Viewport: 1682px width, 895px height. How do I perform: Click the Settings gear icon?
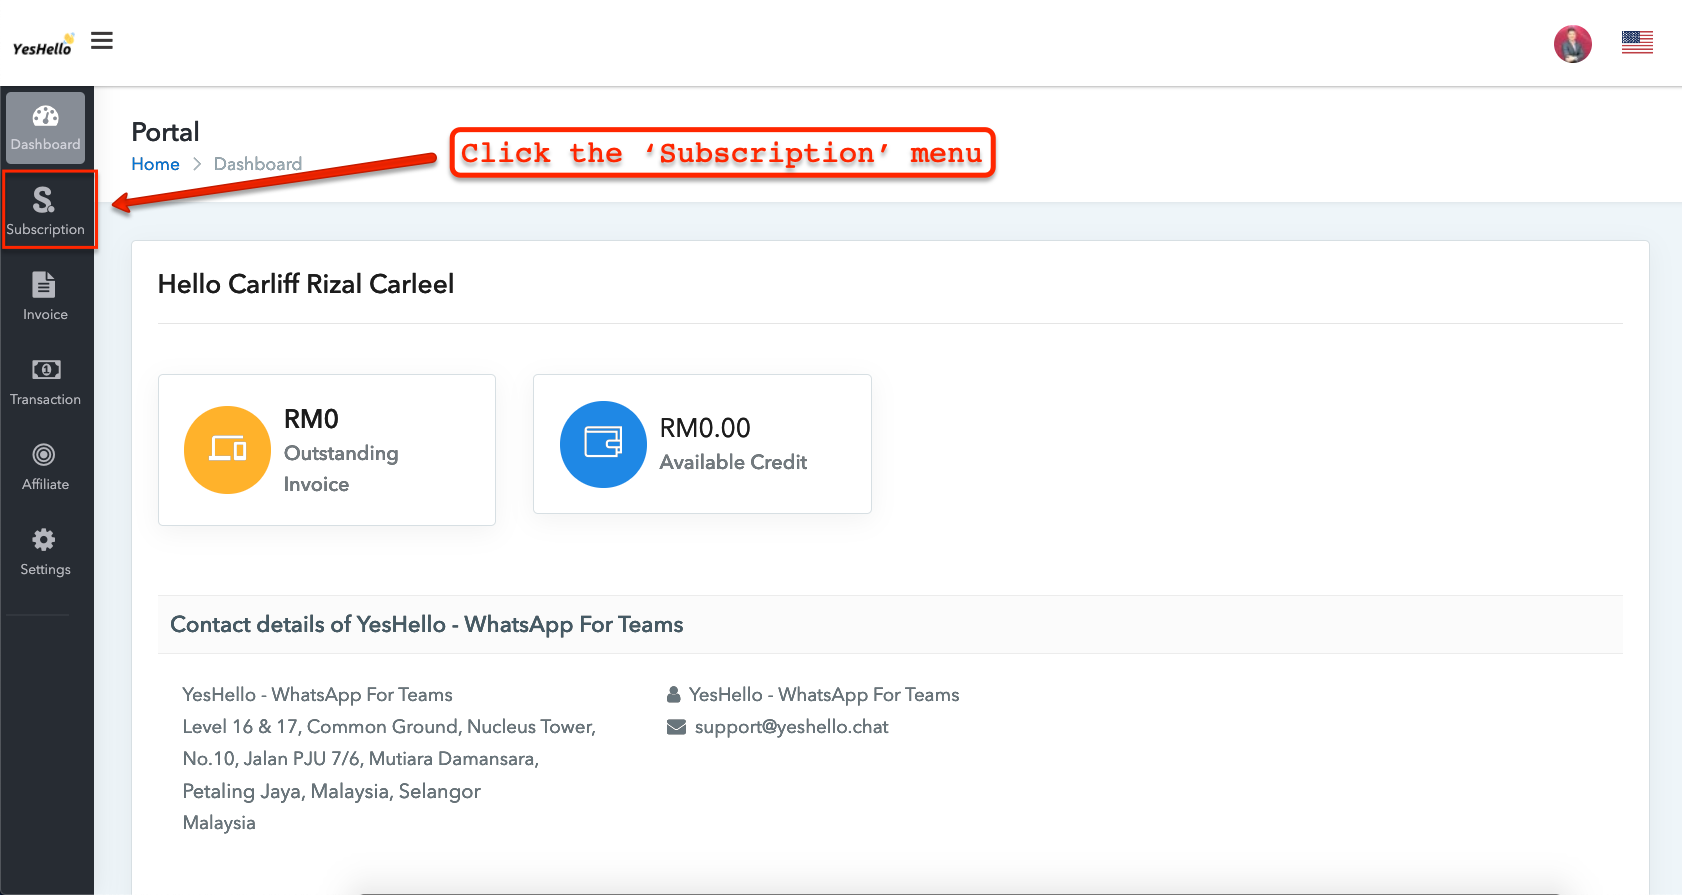click(x=44, y=540)
